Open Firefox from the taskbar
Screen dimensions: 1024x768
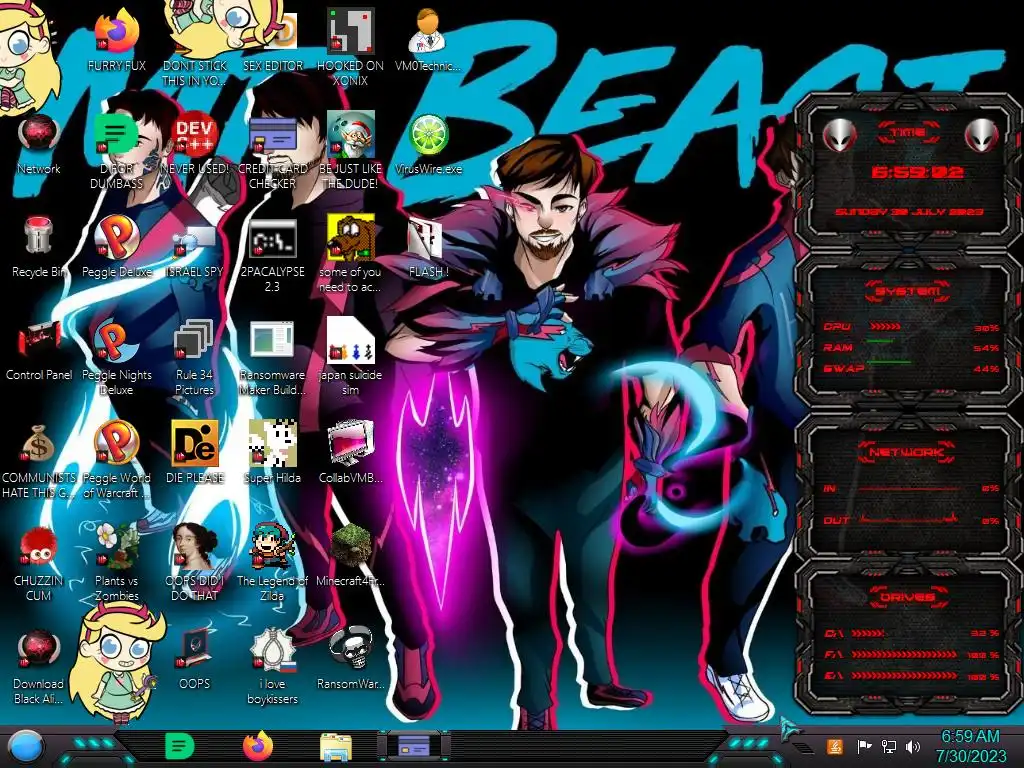(x=258, y=746)
